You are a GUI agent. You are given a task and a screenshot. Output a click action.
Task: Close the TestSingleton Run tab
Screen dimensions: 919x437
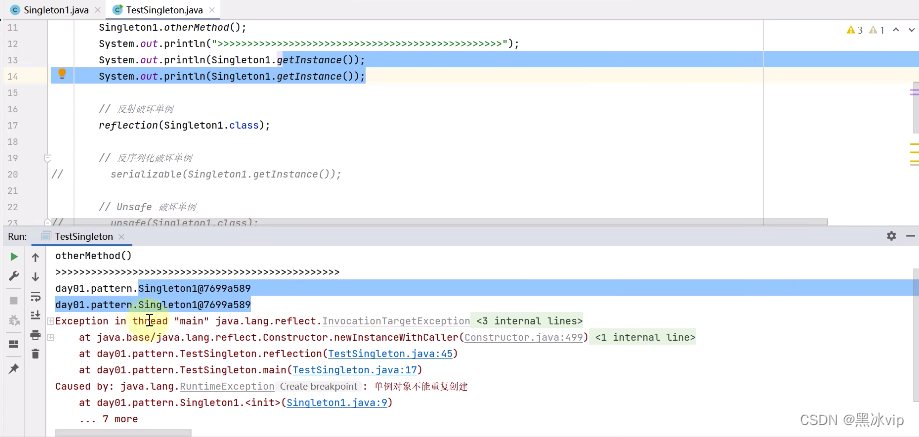tap(121, 237)
